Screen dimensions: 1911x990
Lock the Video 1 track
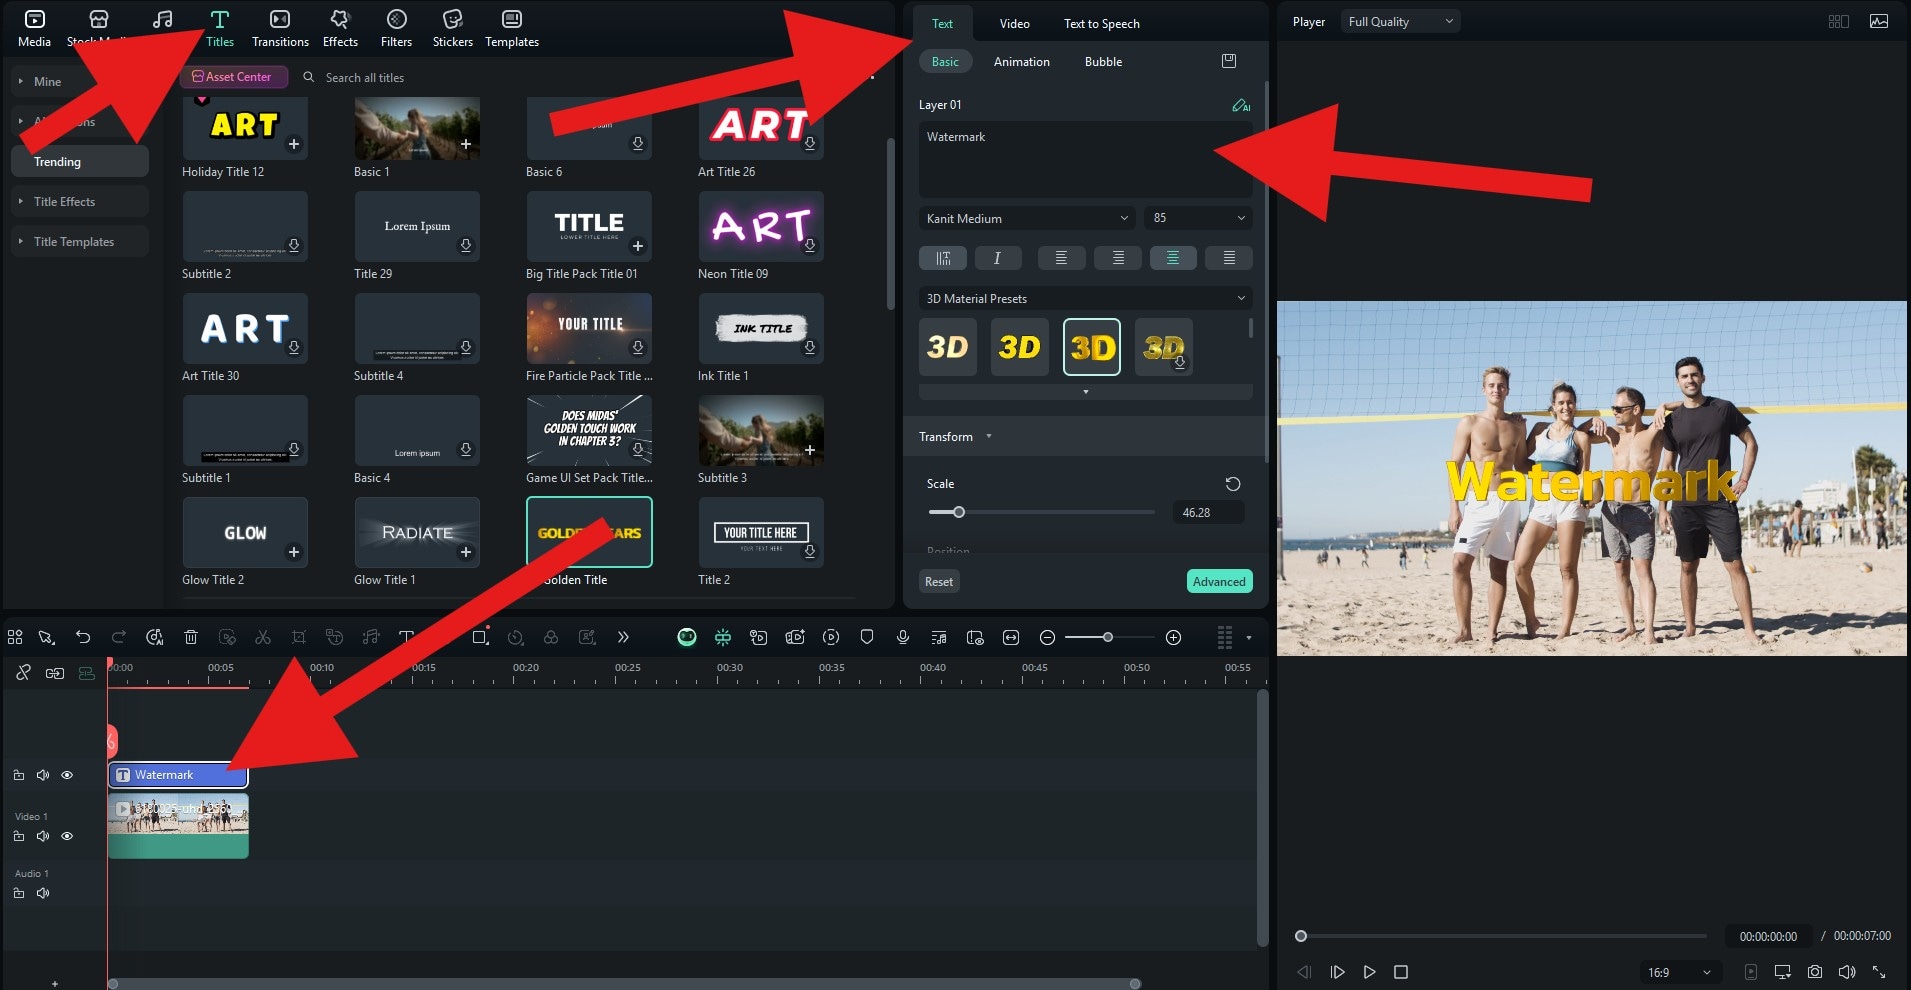[19, 836]
